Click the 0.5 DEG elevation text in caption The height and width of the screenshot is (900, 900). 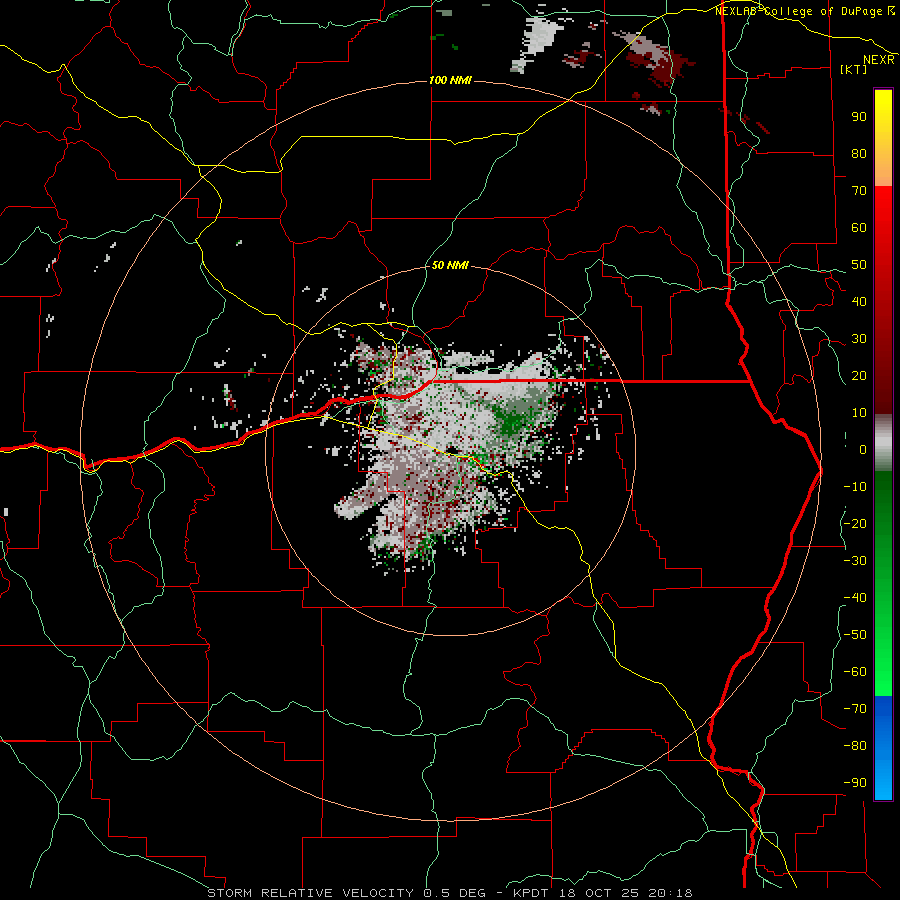455,893
